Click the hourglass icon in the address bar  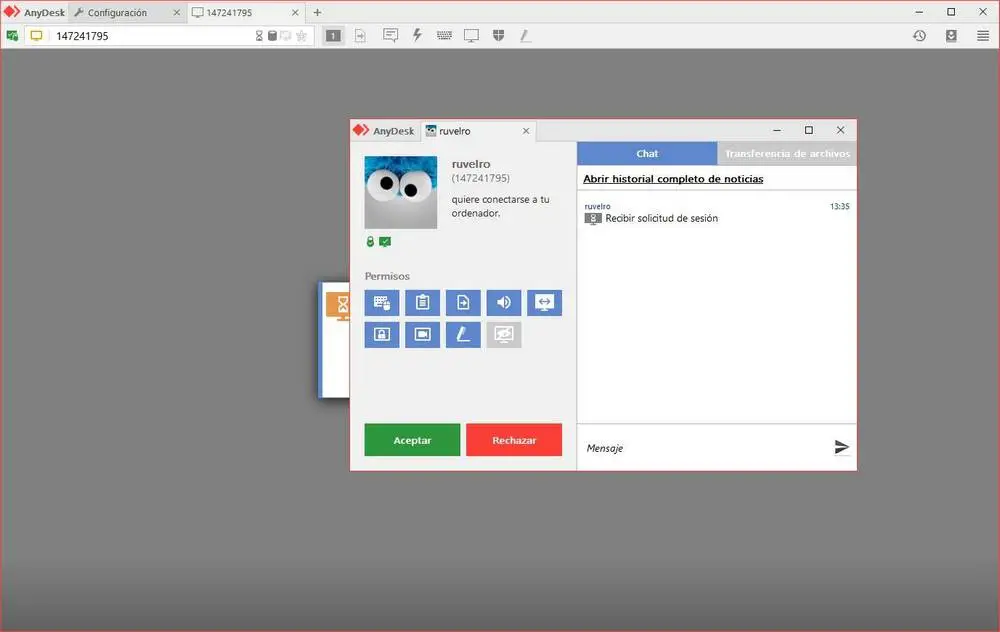coord(259,36)
